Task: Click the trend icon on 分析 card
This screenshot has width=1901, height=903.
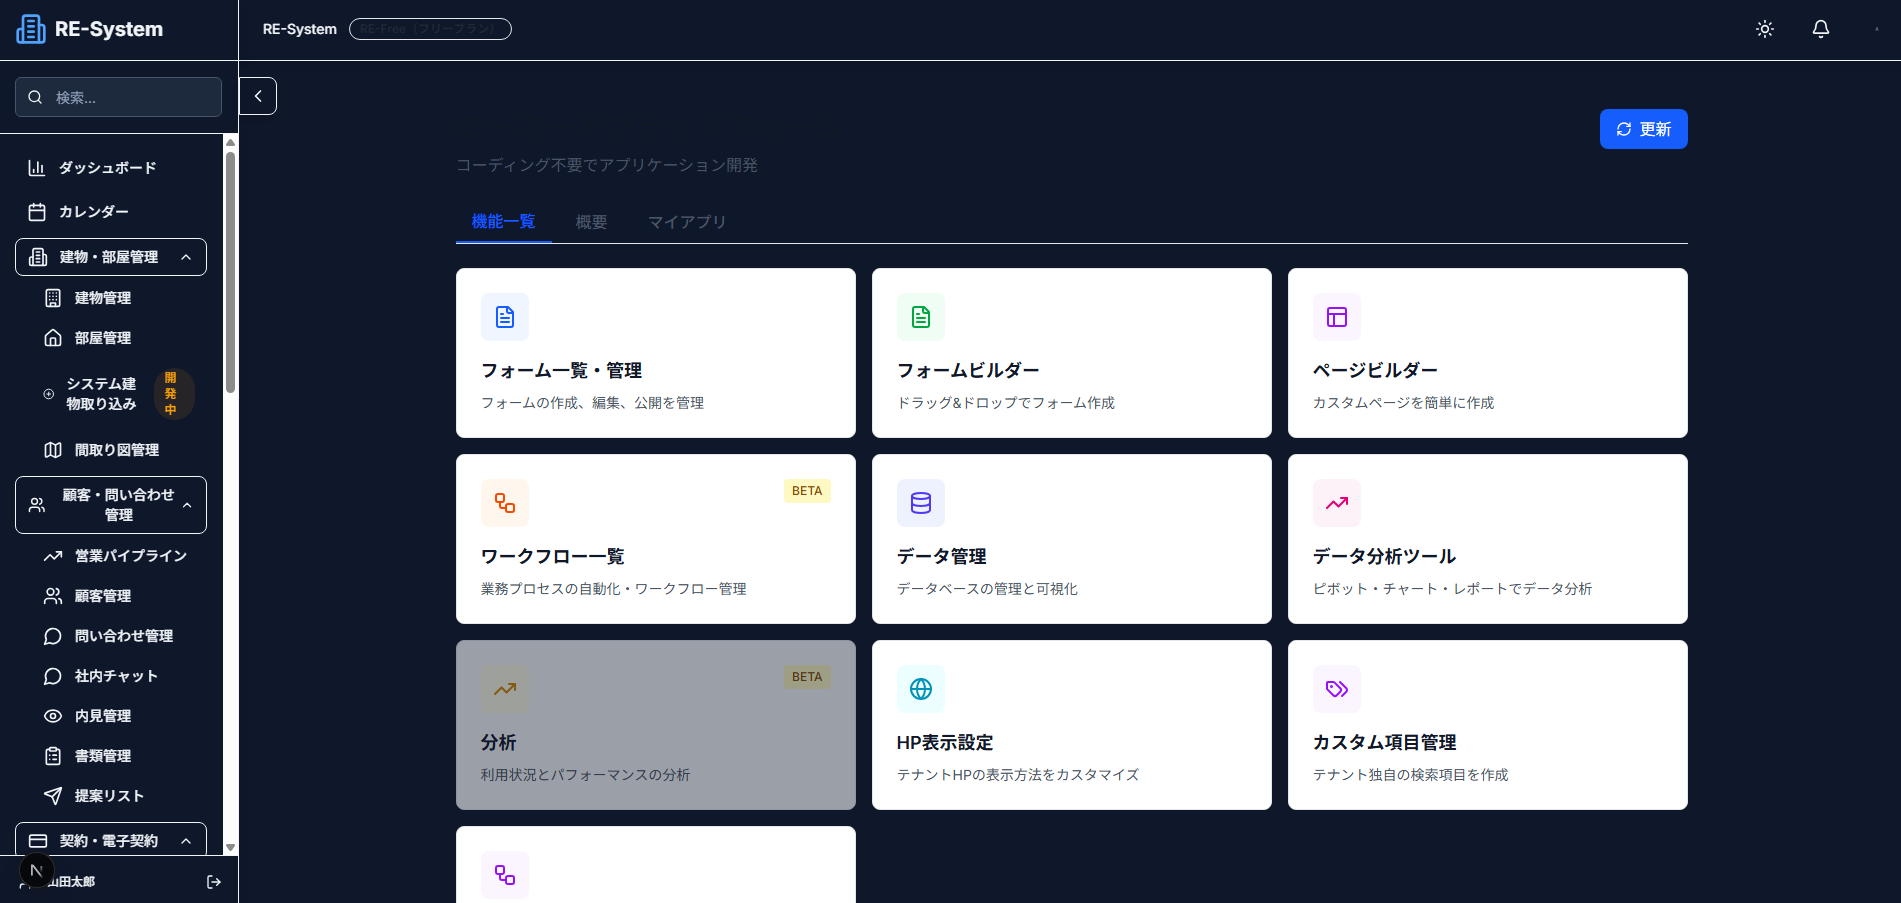Action: [505, 689]
